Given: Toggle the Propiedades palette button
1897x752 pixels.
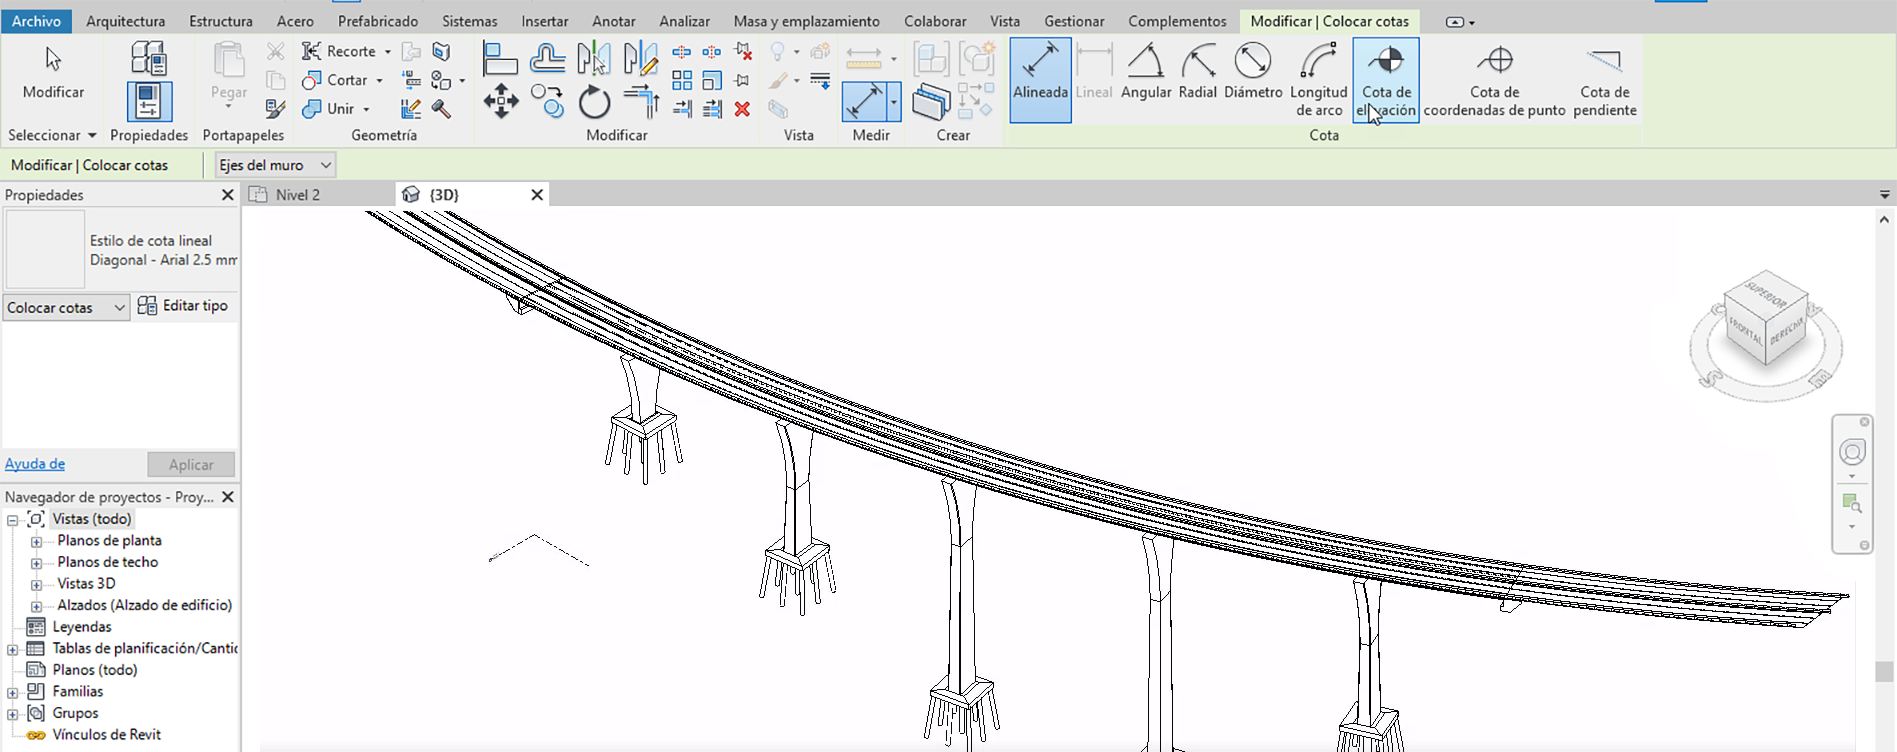Looking at the screenshot, I should pyautogui.click(x=149, y=102).
